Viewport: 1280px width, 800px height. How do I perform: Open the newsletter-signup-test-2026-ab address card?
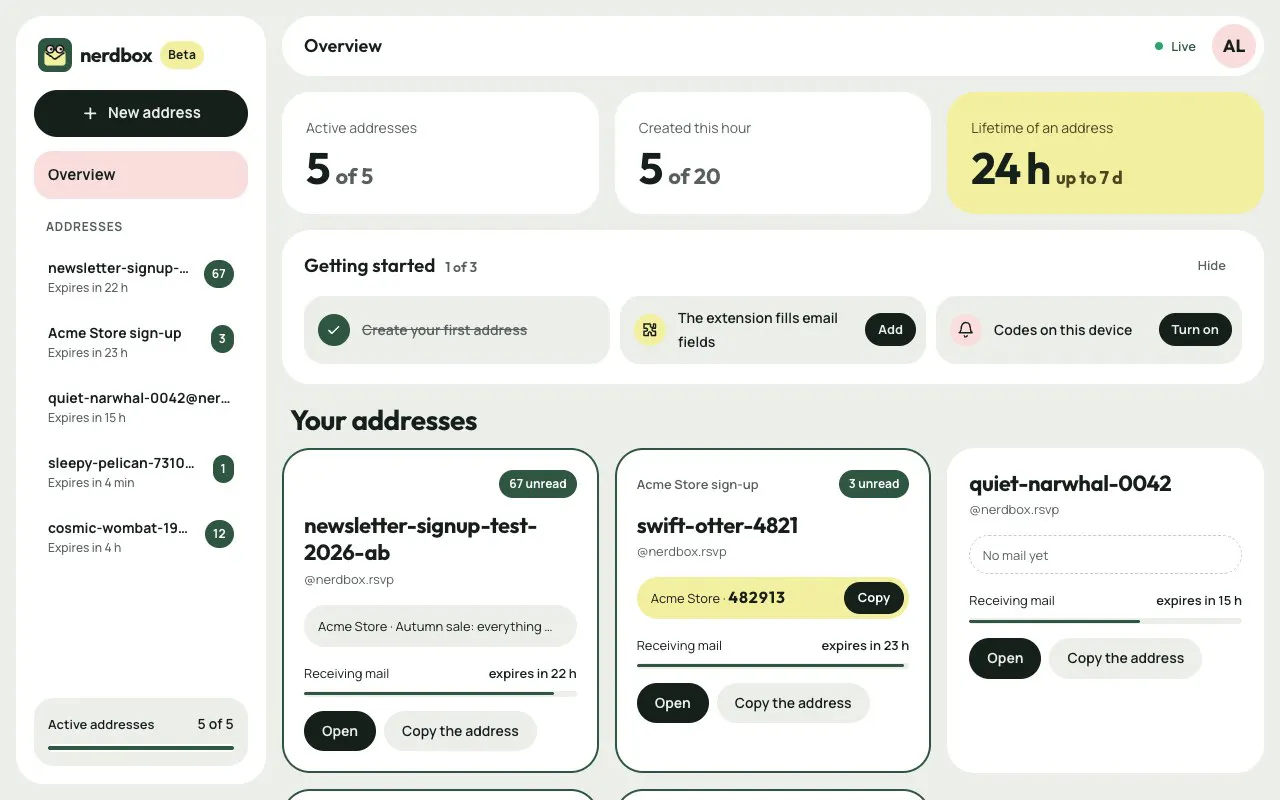click(x=340, y=731)
